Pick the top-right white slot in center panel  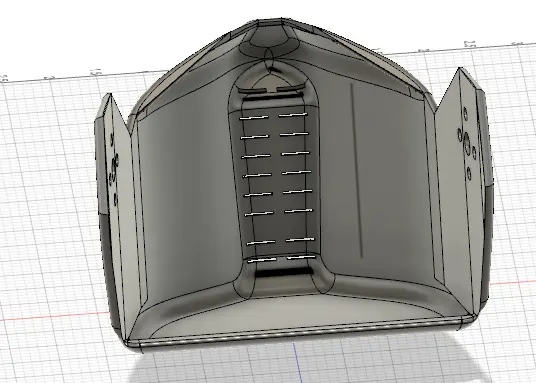[x=293, y=115]
